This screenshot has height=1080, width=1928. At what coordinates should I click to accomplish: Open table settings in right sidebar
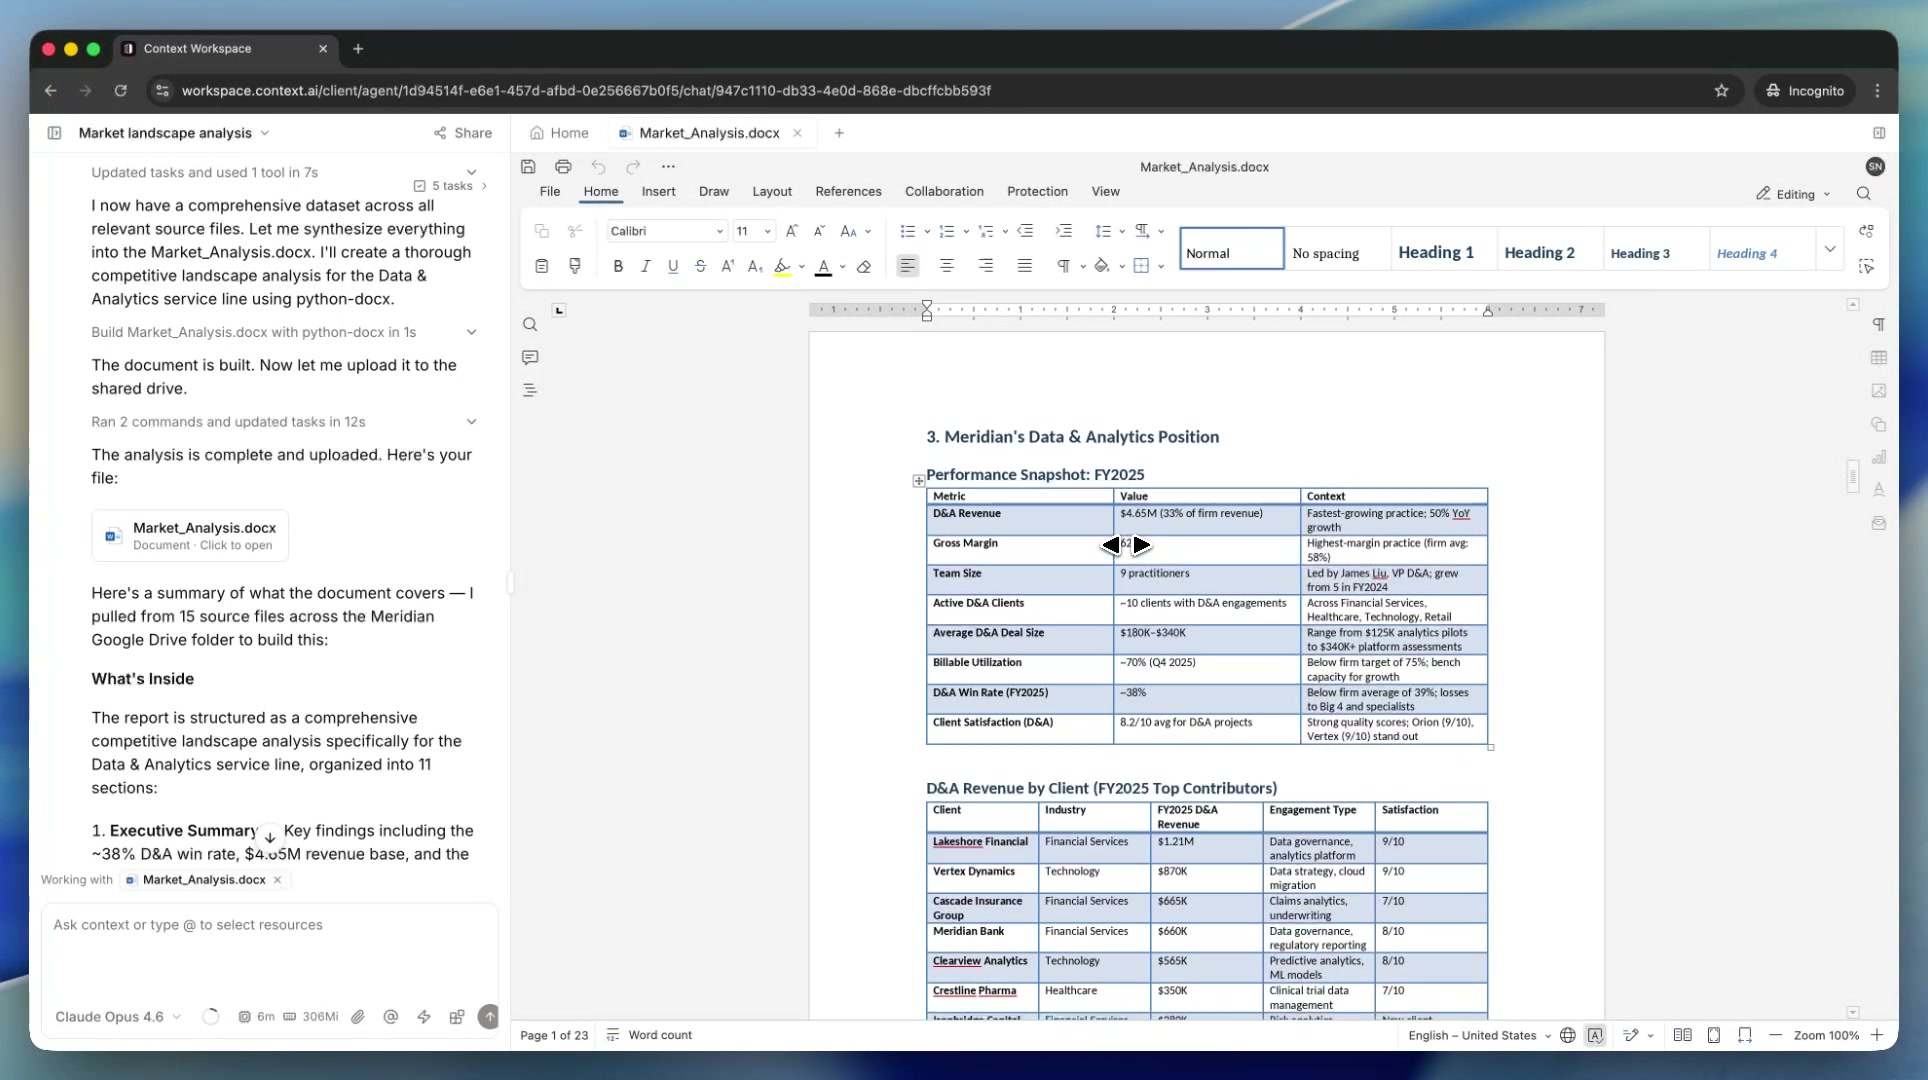click(x=1879, y=357)
